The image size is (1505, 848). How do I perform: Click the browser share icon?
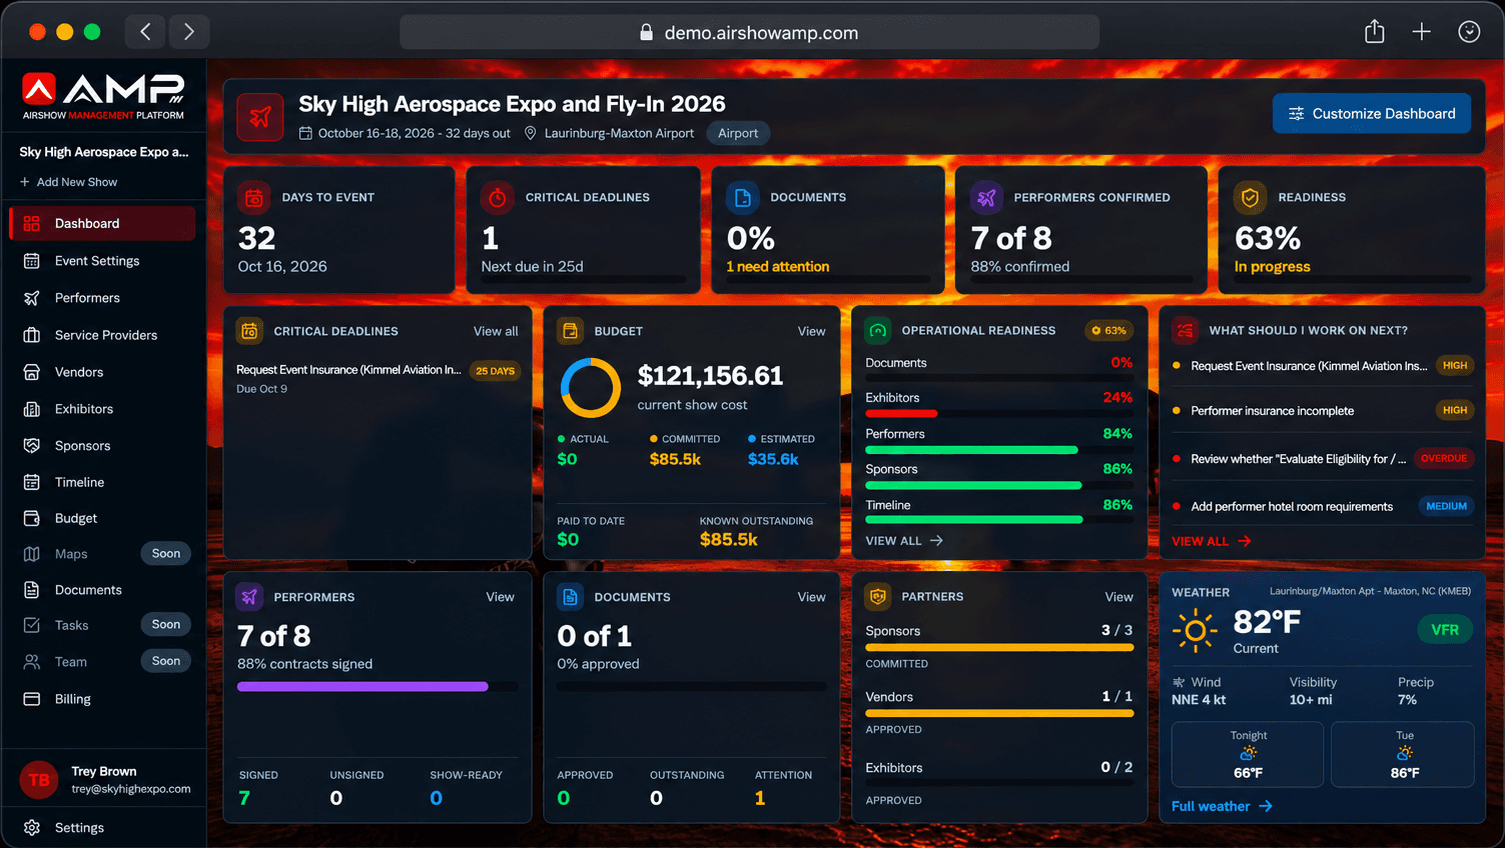pos(1375,32)
